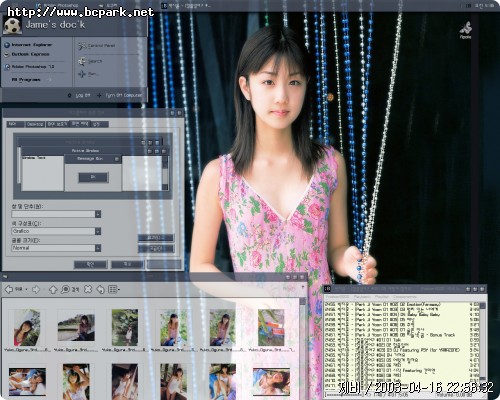Open the font size dropdown showing Normal

pyautogui.click(x=98, y=248)
